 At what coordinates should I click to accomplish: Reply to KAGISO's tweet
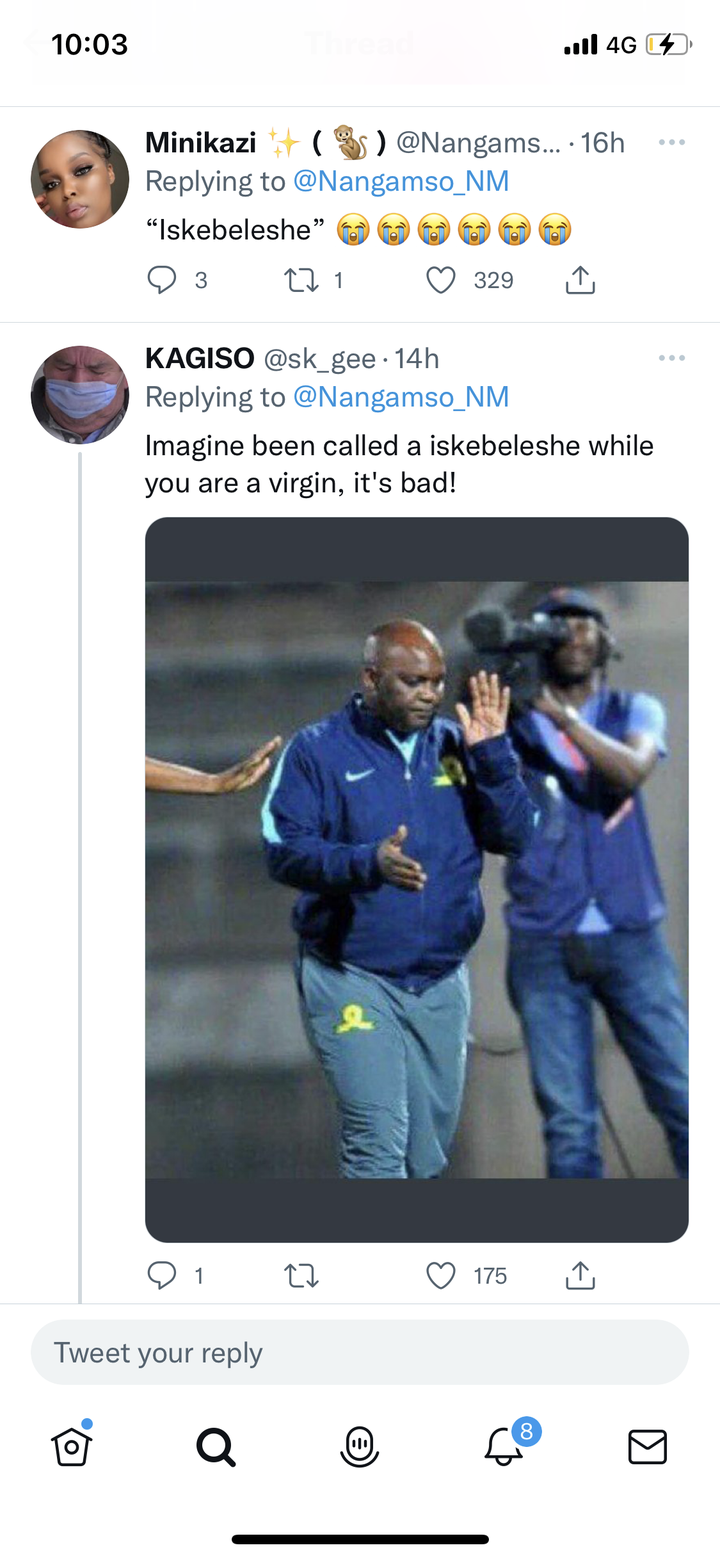[x=162, y=1275]
